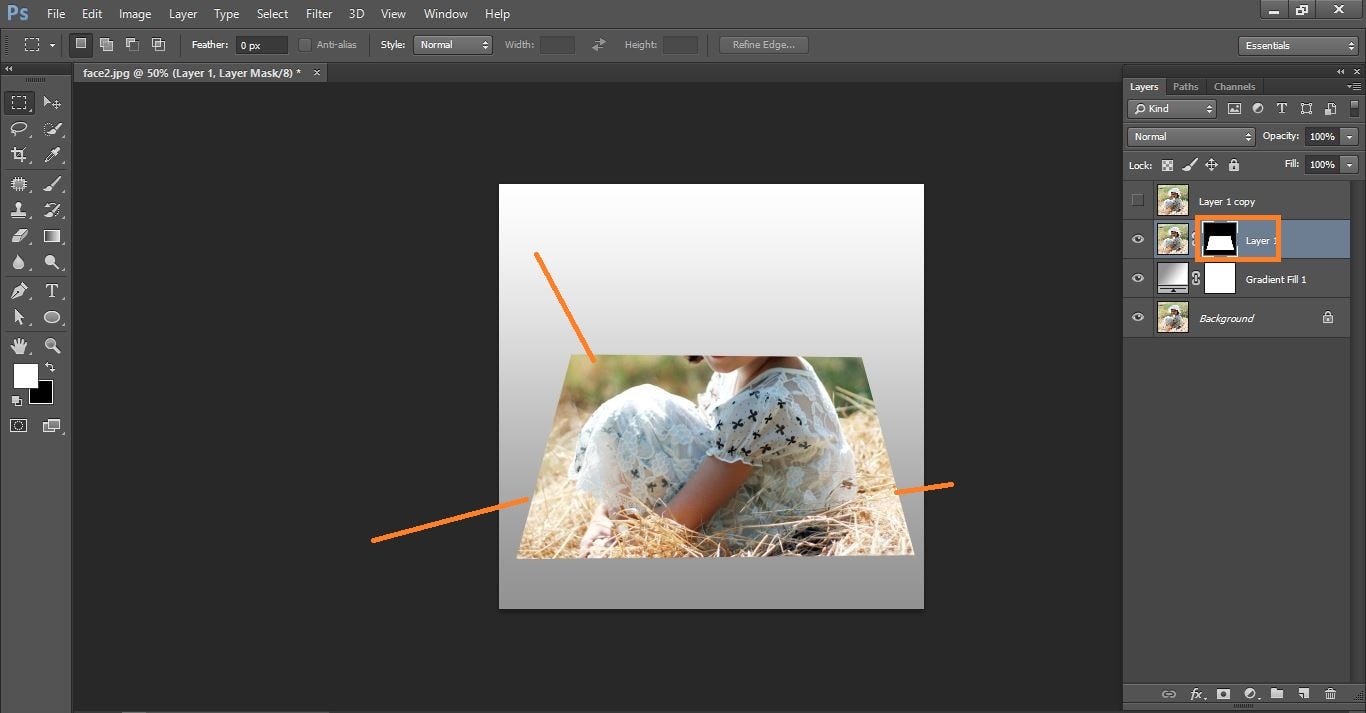Open the Essentials workspace dropdown
Image resolution: width=1366 pixels, height=713 pixels.
point(1297,46)
